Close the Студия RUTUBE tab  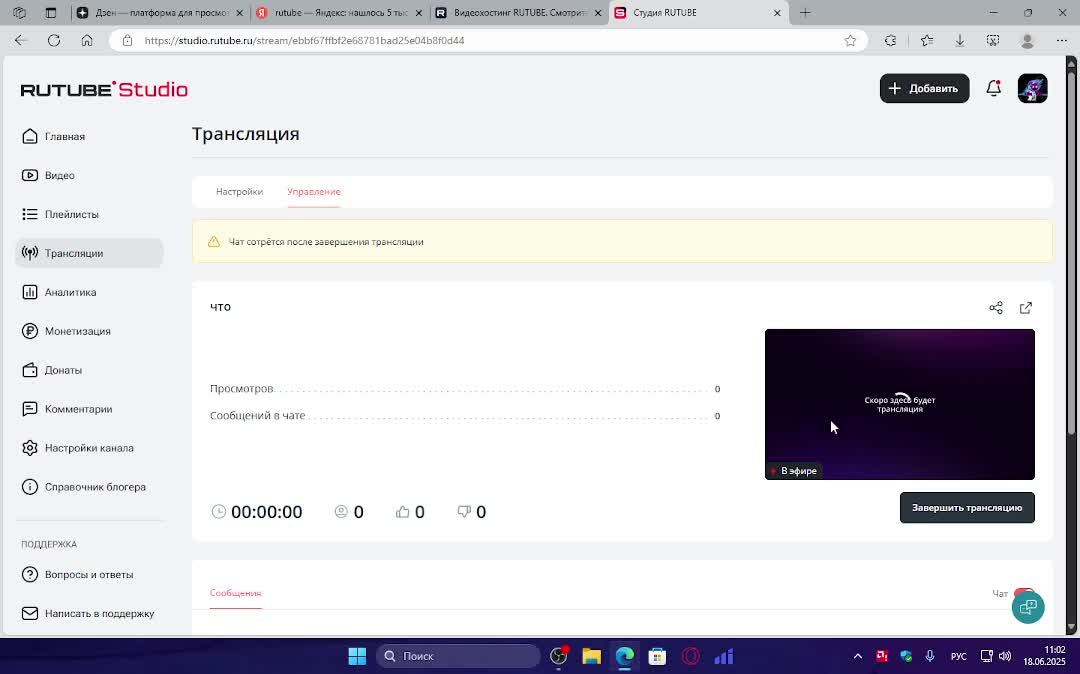(x=777, y=12)
